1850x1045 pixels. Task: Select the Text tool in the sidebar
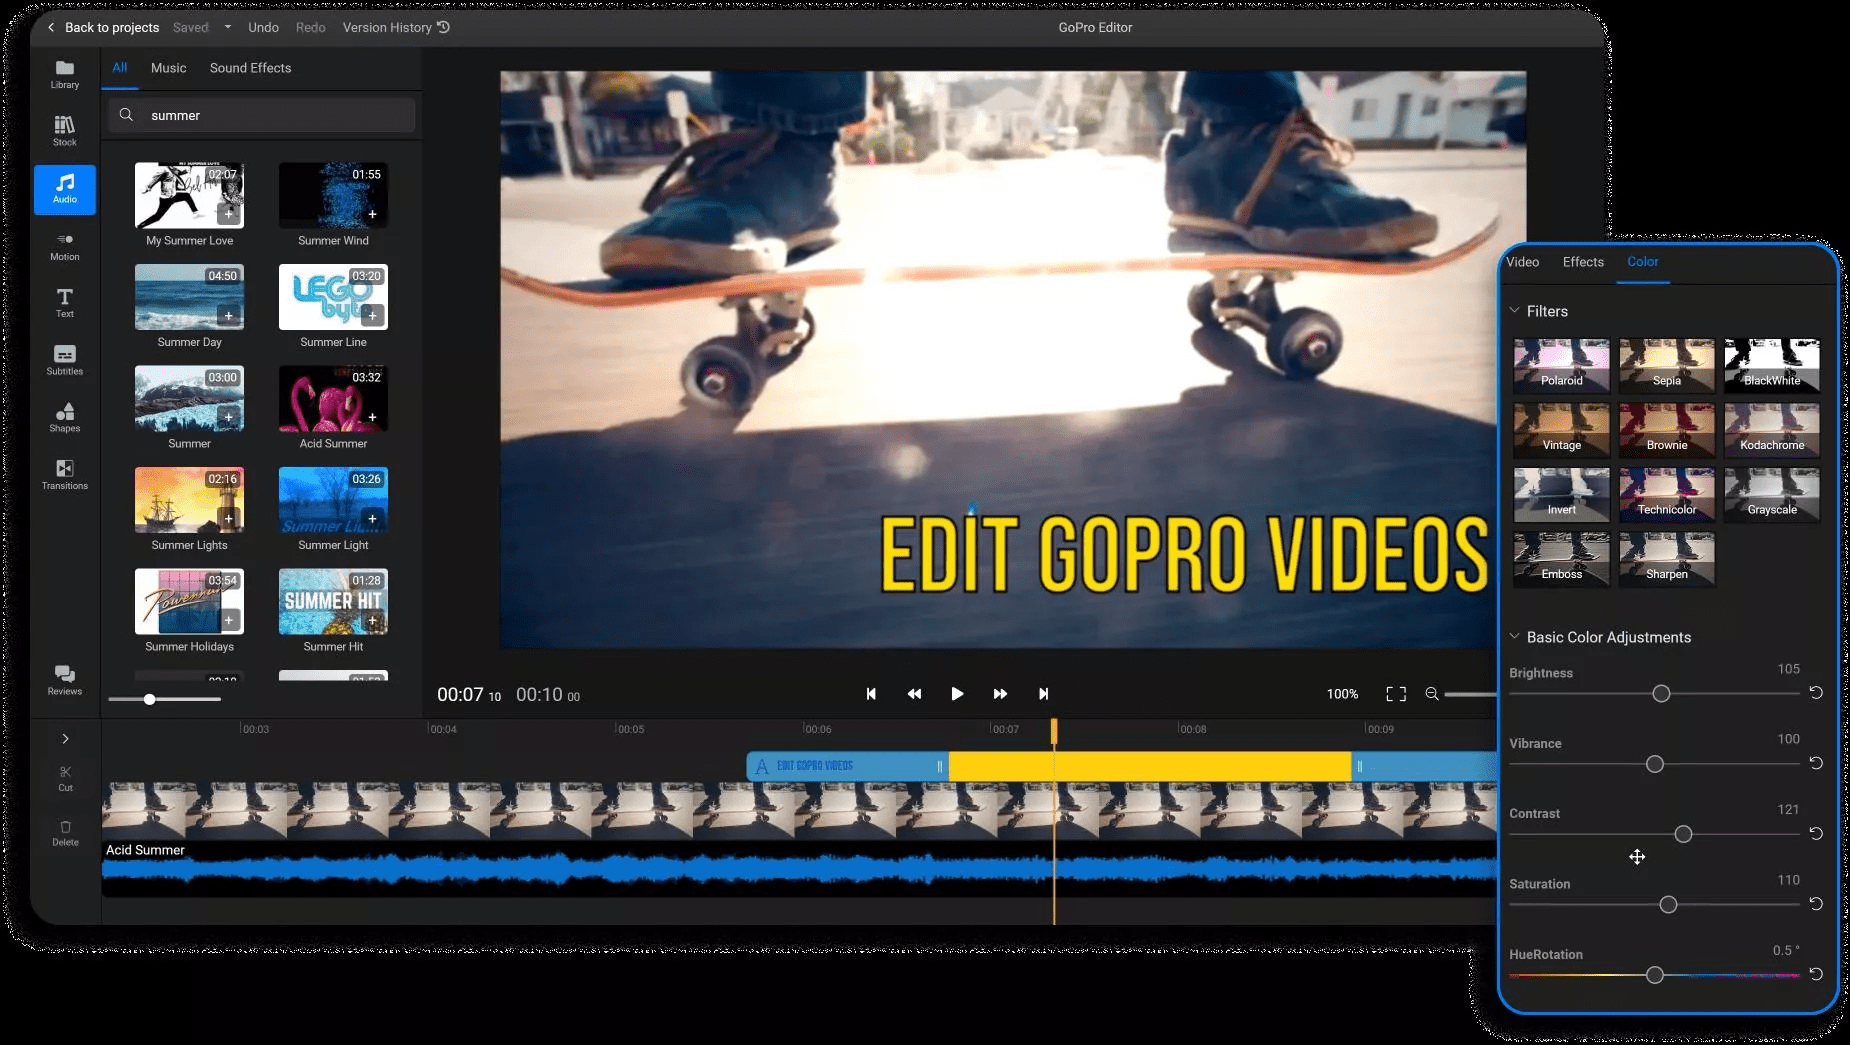[64, 303]
